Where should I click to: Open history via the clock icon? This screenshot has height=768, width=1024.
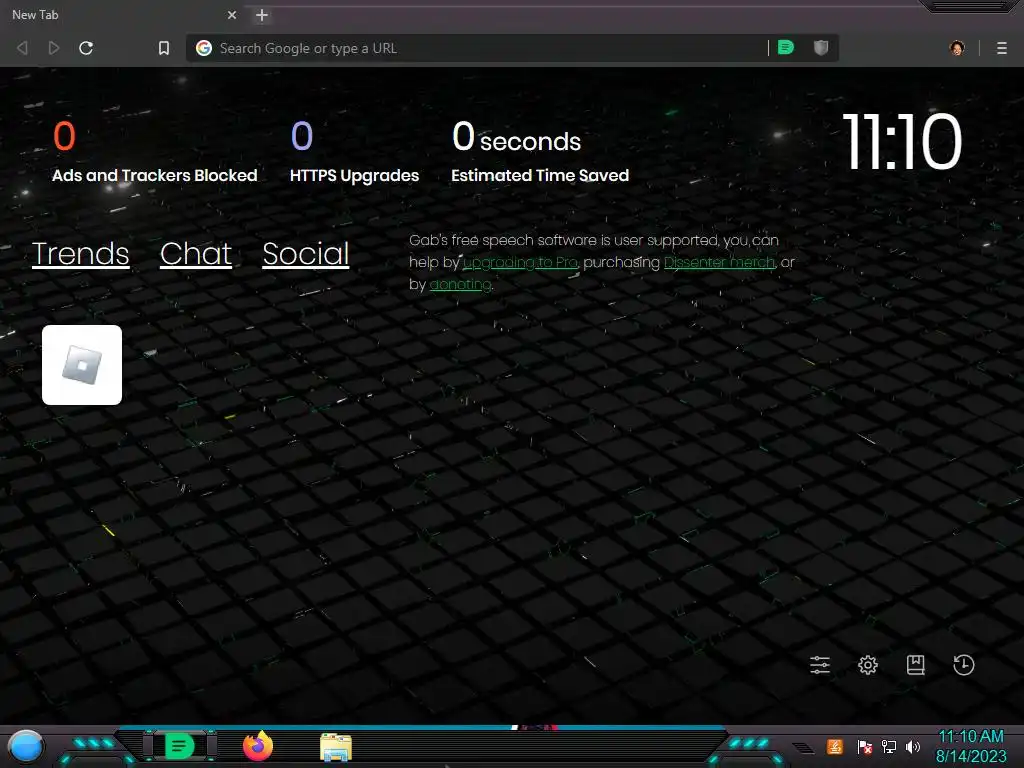tap(964, 665)
